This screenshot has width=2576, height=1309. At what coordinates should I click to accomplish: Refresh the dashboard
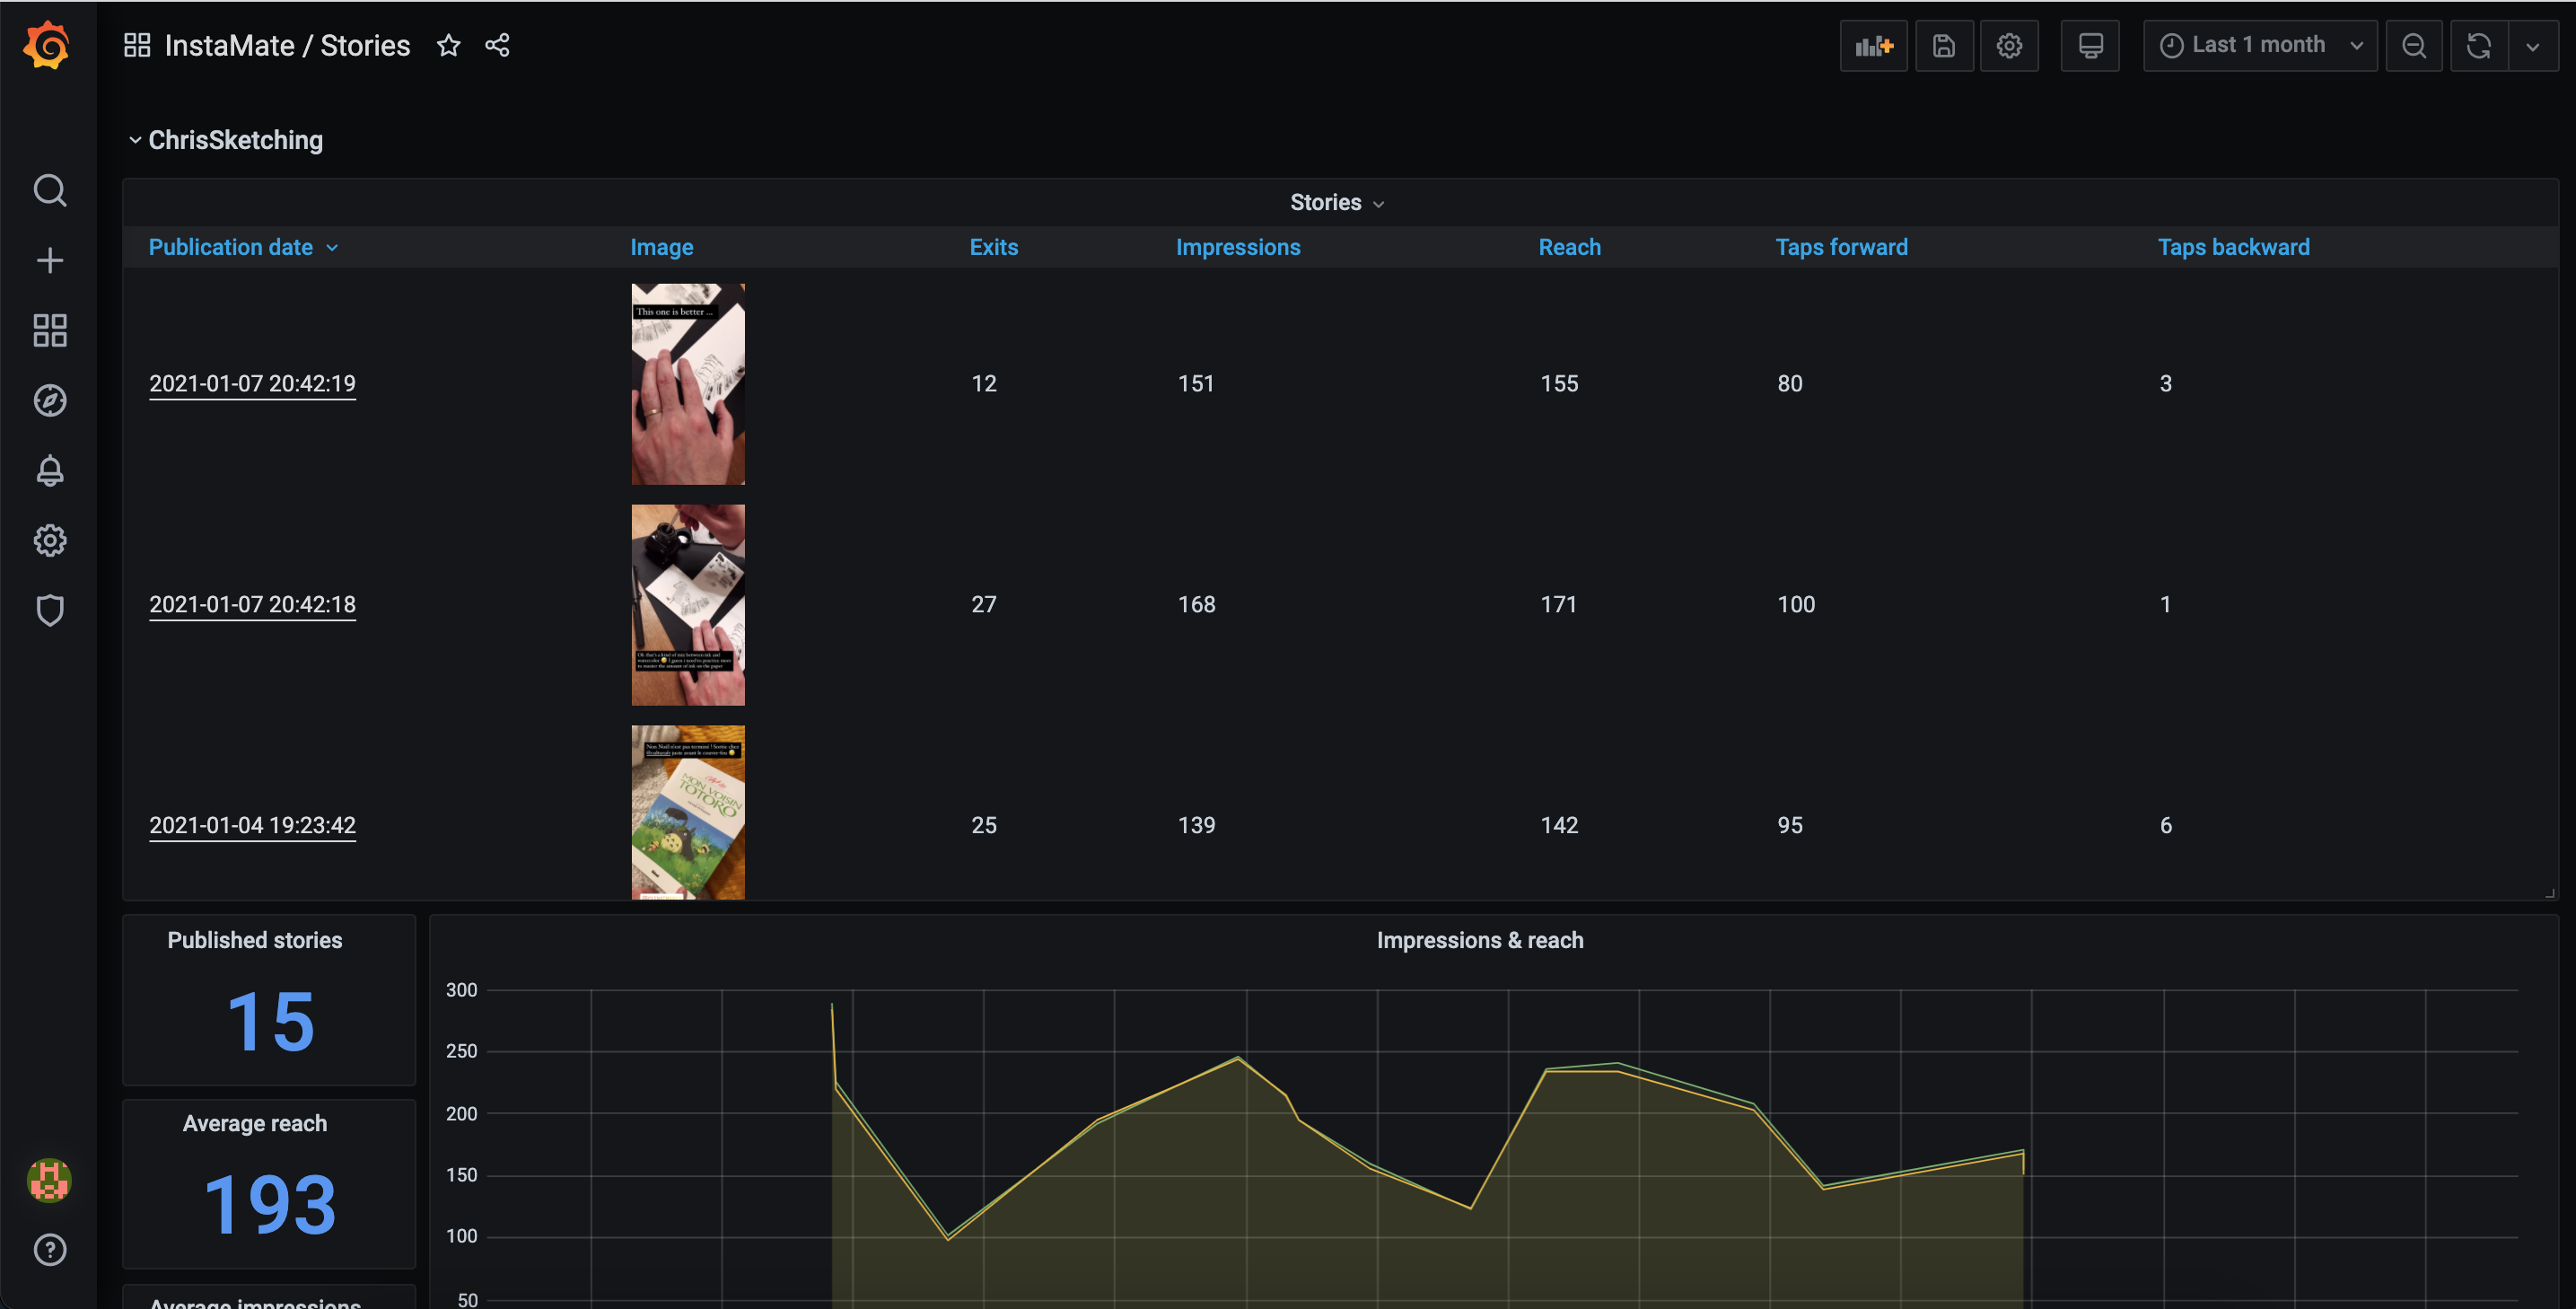2479,46
